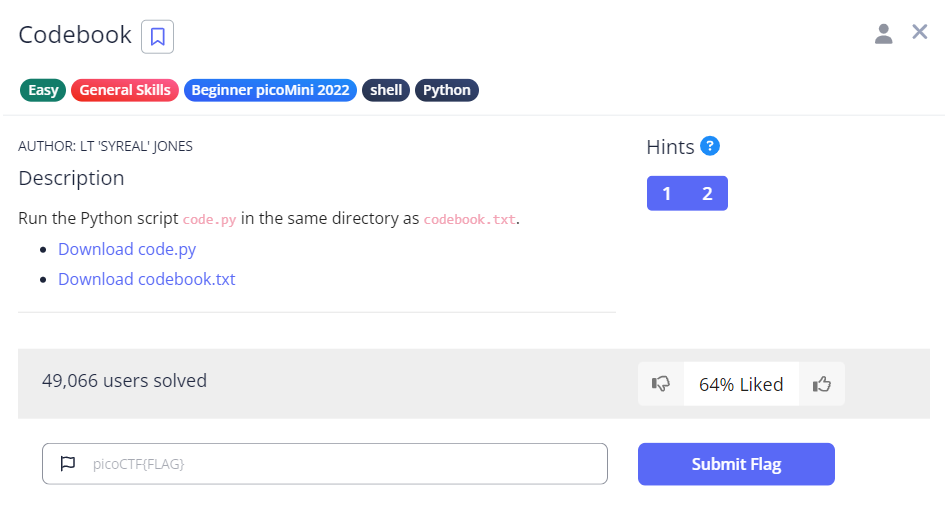951x523 pixels.
Task: Close the Codebook challenge dialog
Action: pyautogui.click(x=920, y=32)
